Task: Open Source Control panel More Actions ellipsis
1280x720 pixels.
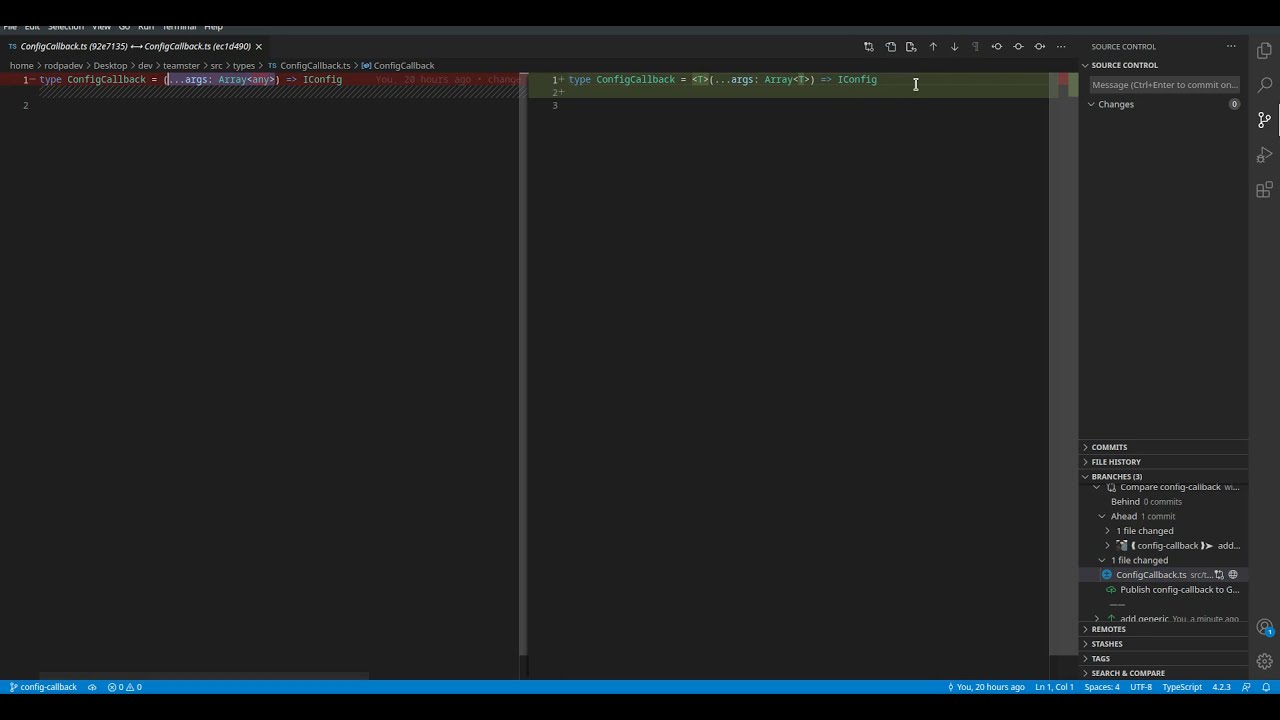Action: 1231,47
